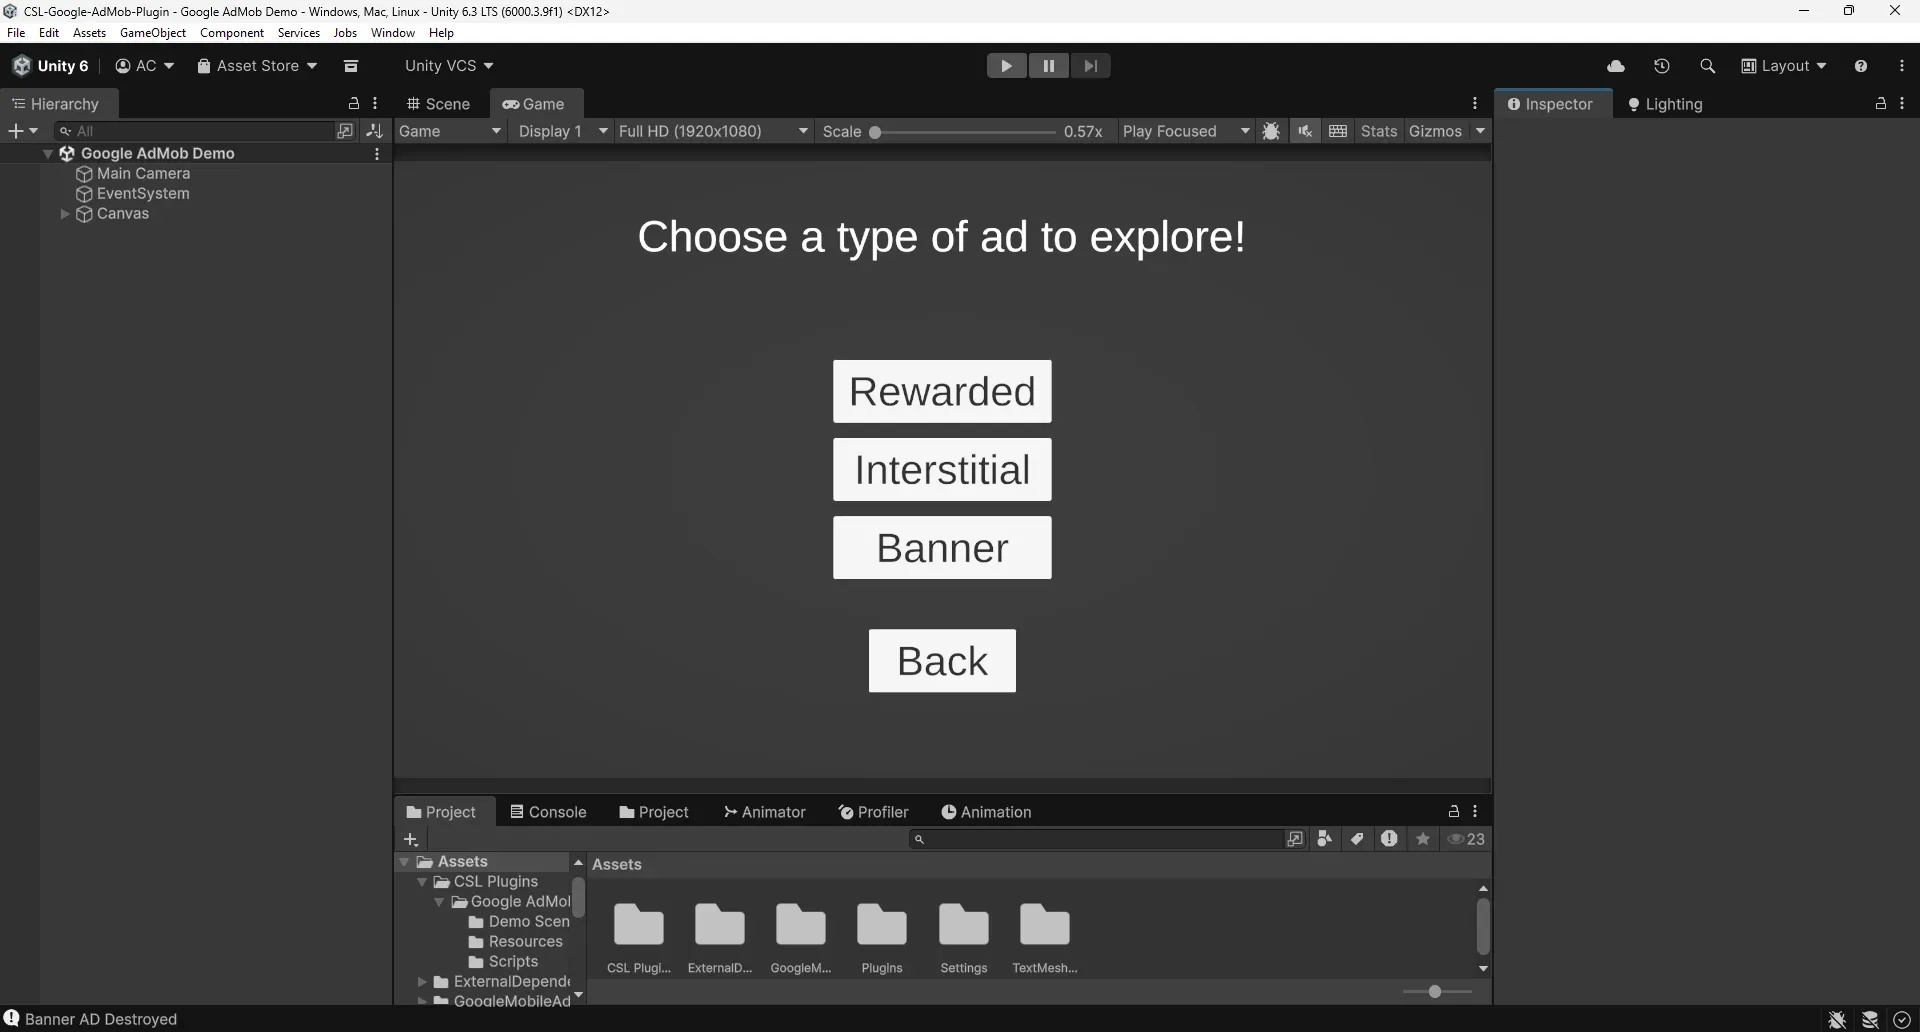Open the Display 1 dropdown
The height and width of the screenshot is (1032, 1920).
pyautogui.click(x=563, y=131)
